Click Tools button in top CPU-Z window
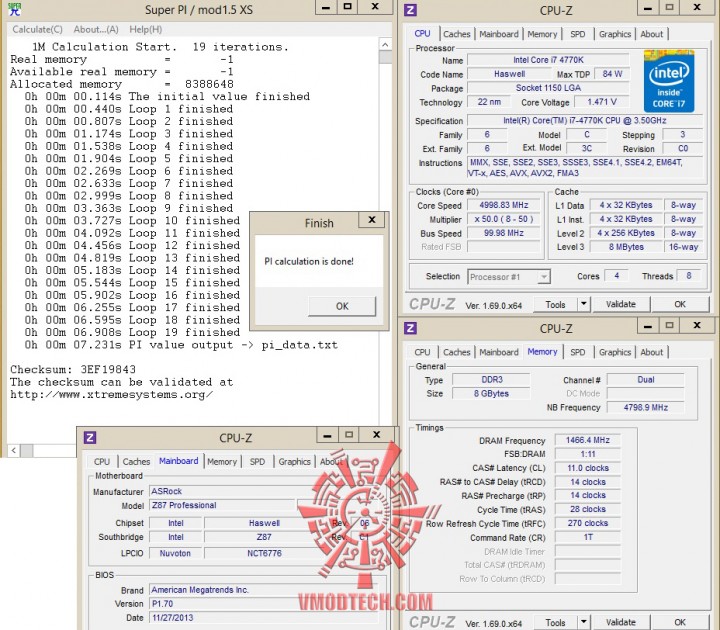This screenshot has height=630, width=720. pos(555,304)
